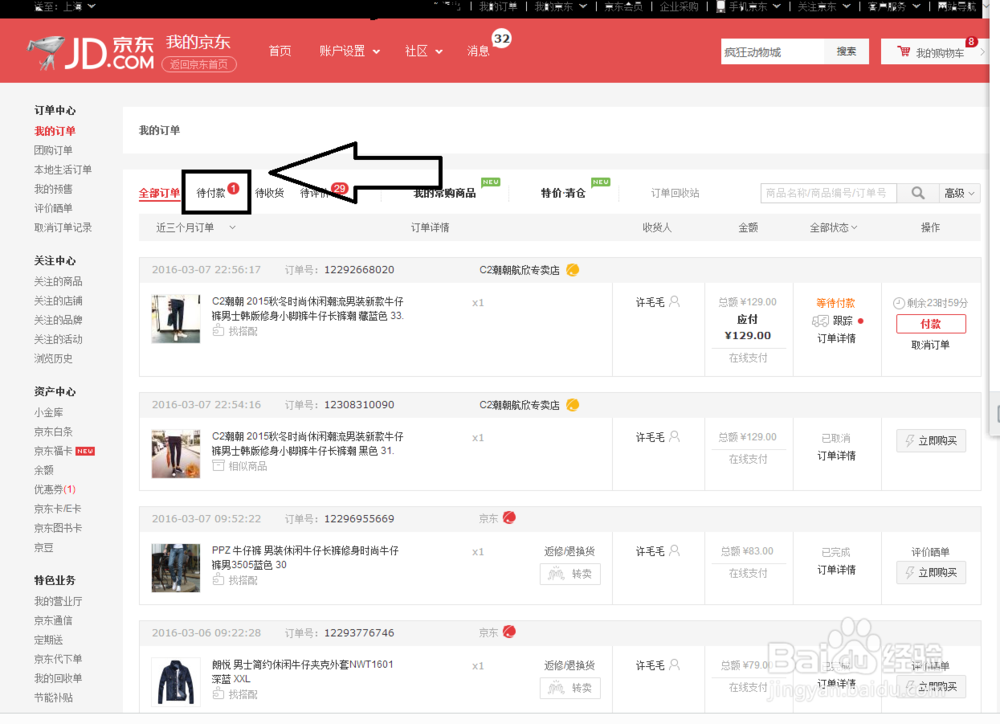Click the yellow store badge on order 12292668020
This screenshot has width=1000, height=724.
coord(572,270)
